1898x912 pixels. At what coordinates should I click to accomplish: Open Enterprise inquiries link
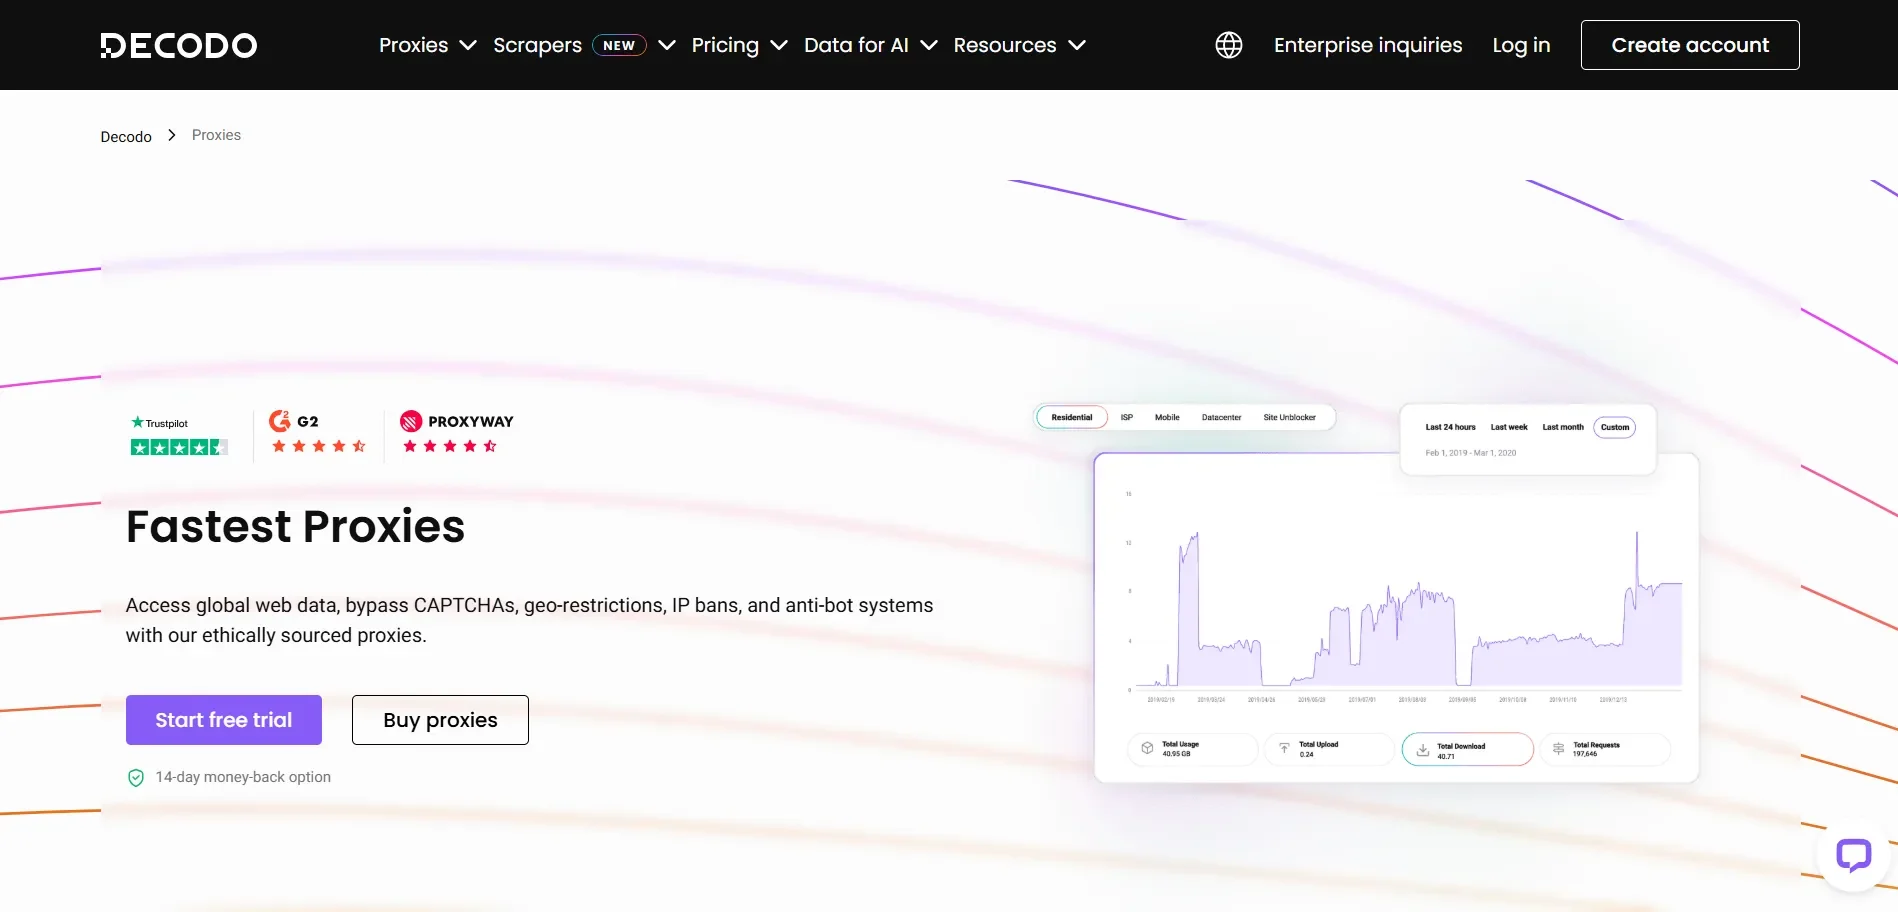[x=1368, y=45]
